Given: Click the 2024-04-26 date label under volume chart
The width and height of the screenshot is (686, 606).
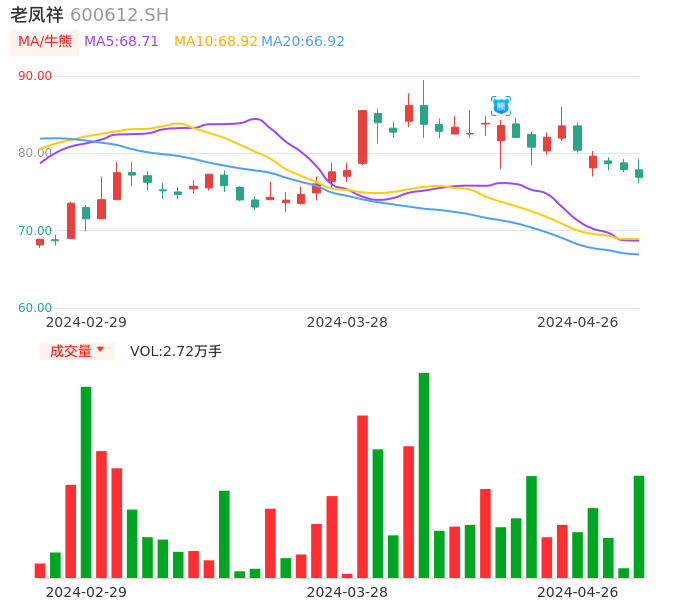Looking at the screenshot, I should coord(577,592).
